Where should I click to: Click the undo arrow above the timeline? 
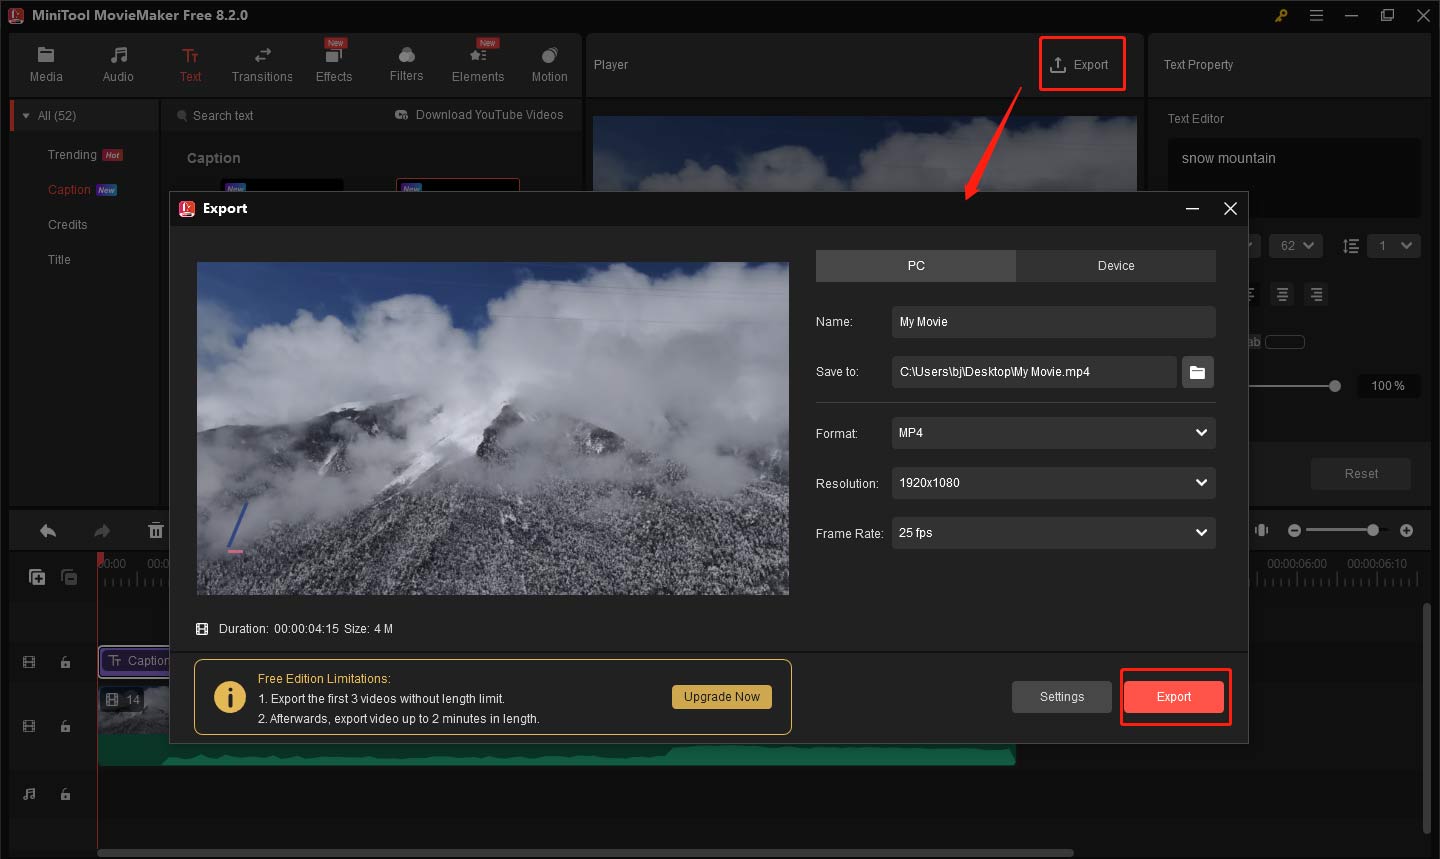pyautogui.click(x=48, y=531)
